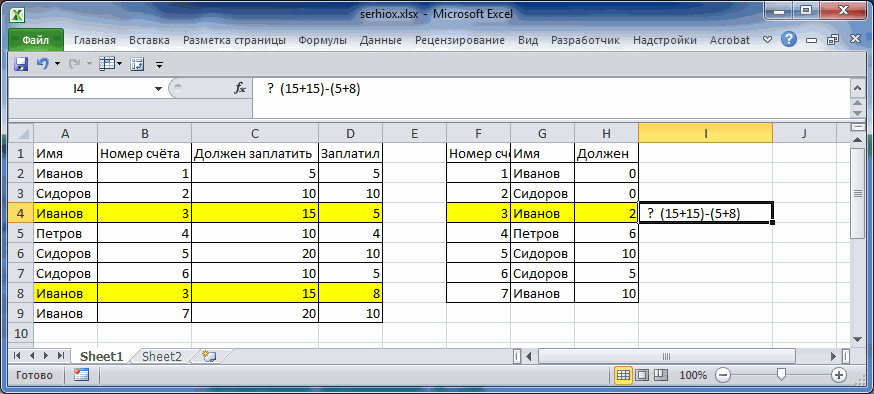Image resolution: width=874 pixels, height=394 pixels.
Task: Restore the workbook window inside Excel
Action: click(833, 40)
